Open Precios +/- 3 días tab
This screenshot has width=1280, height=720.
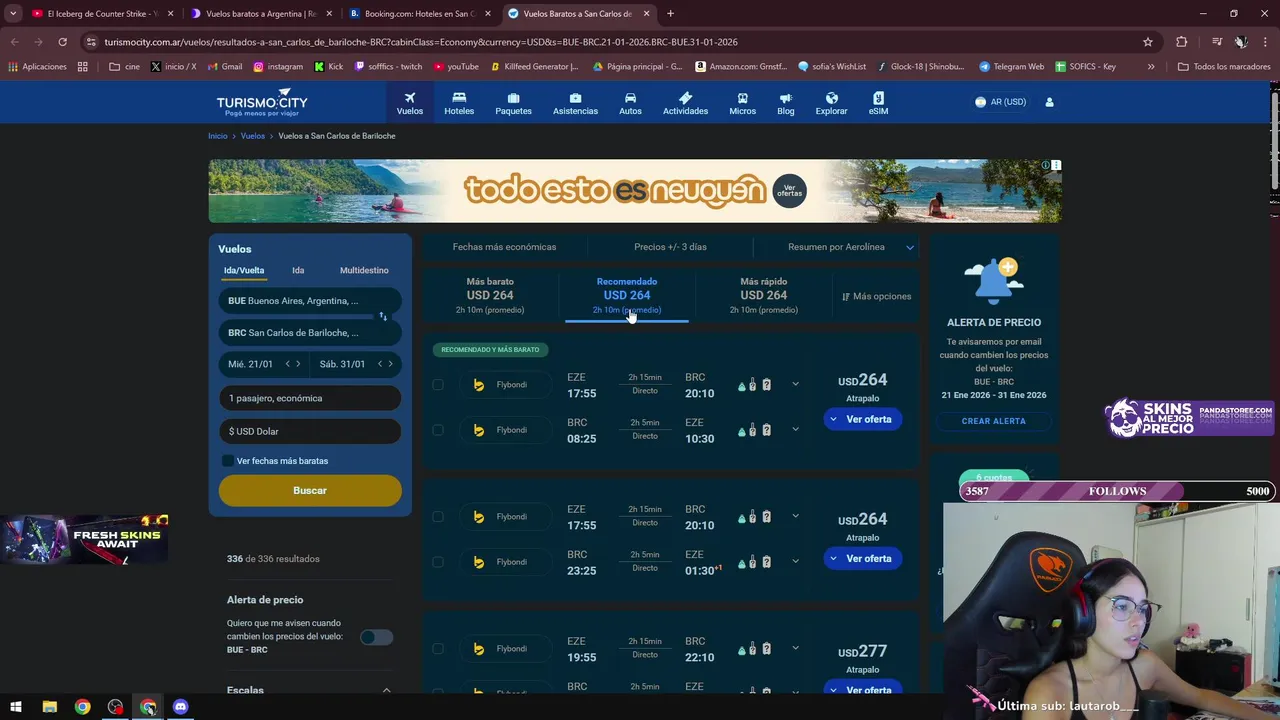[x=670, y=247]
